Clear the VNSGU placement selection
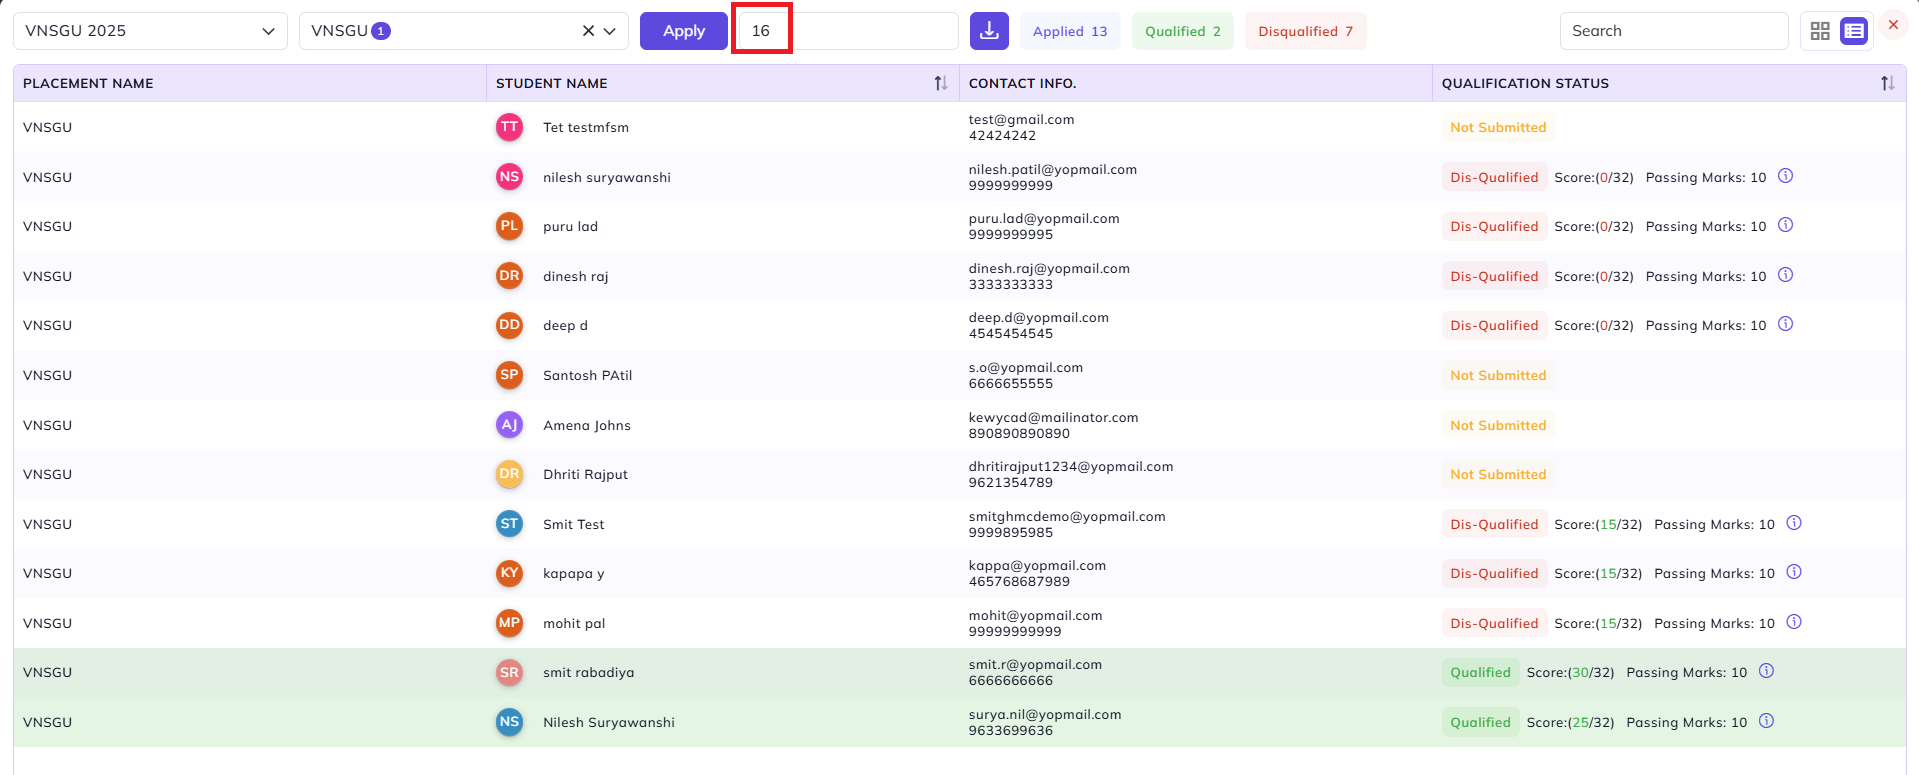This screenshot has width=1919, height=775. (588, 31)
